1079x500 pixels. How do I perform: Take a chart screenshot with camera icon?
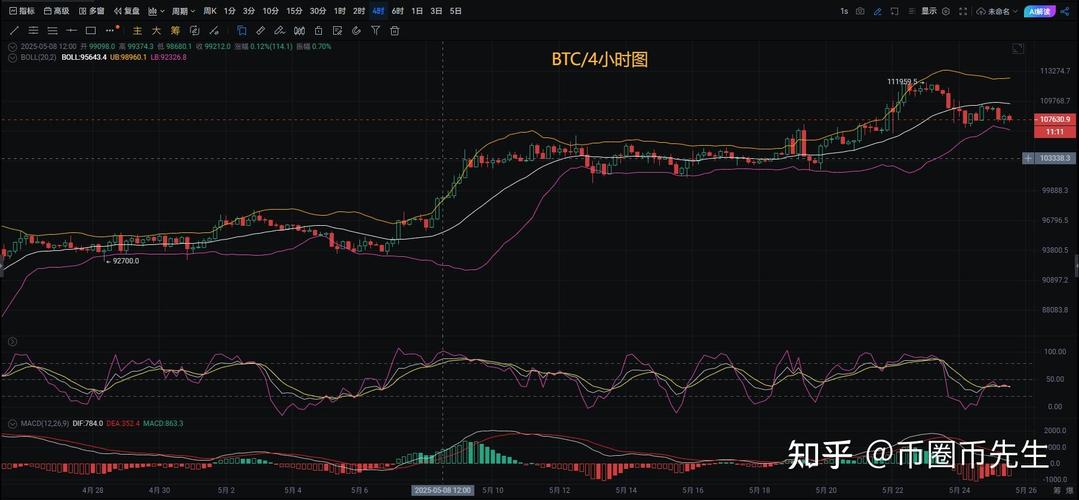coord(860,11)
